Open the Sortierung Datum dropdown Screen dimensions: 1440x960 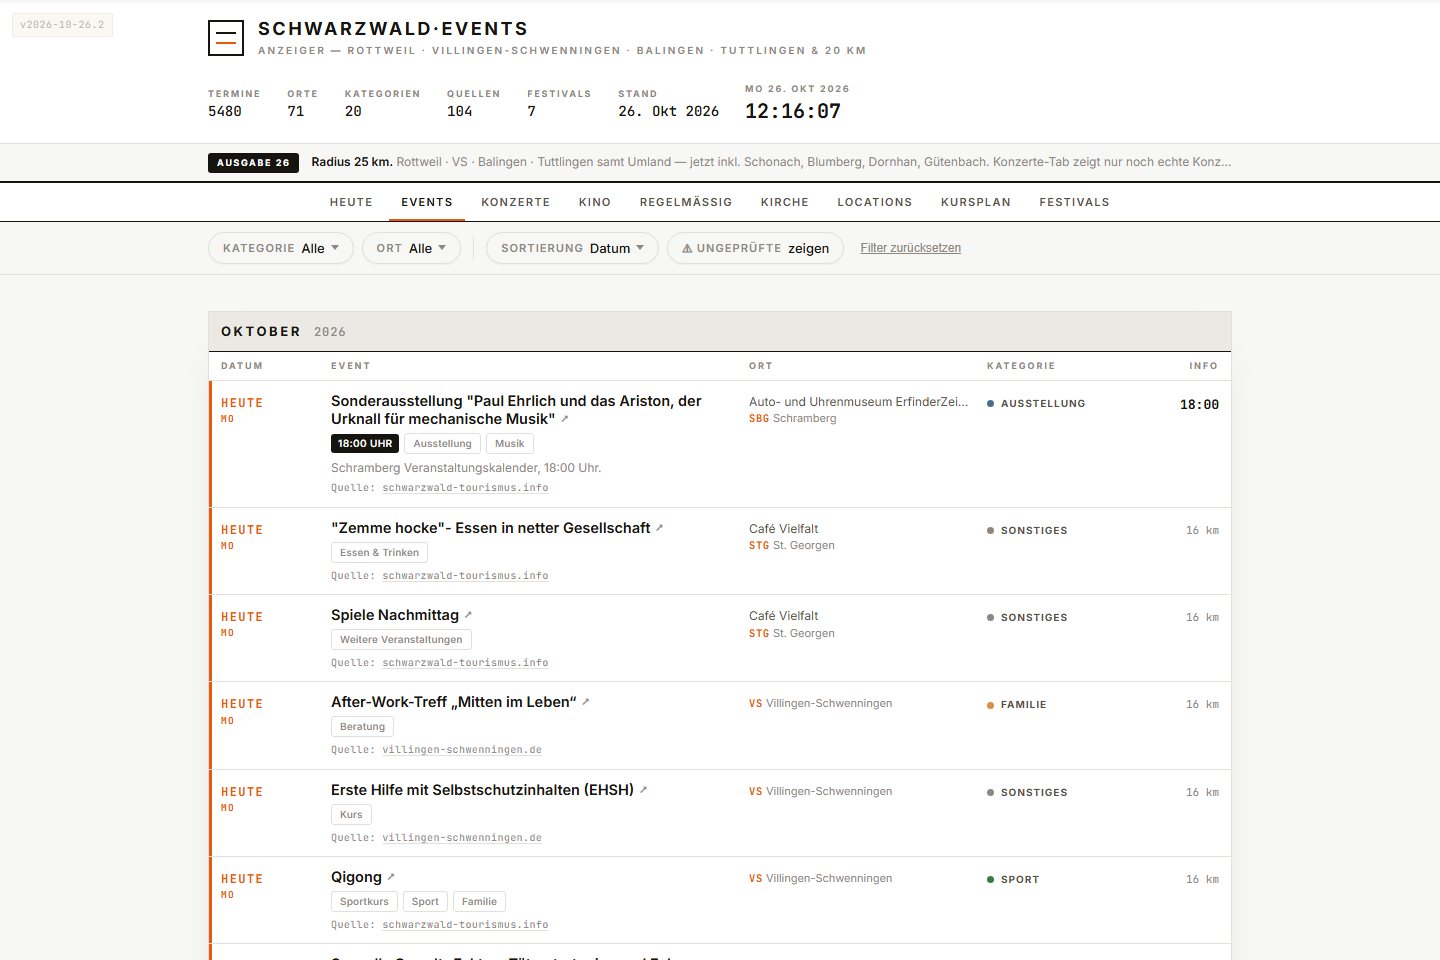[572, 248]
